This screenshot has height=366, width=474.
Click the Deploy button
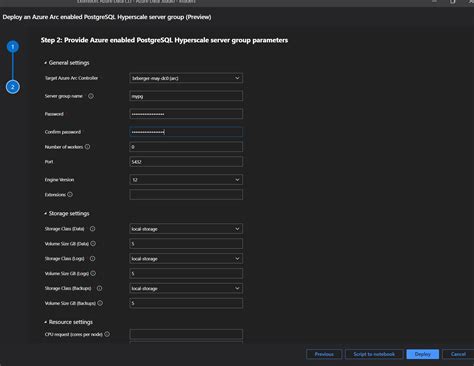(x=423, y=354)
